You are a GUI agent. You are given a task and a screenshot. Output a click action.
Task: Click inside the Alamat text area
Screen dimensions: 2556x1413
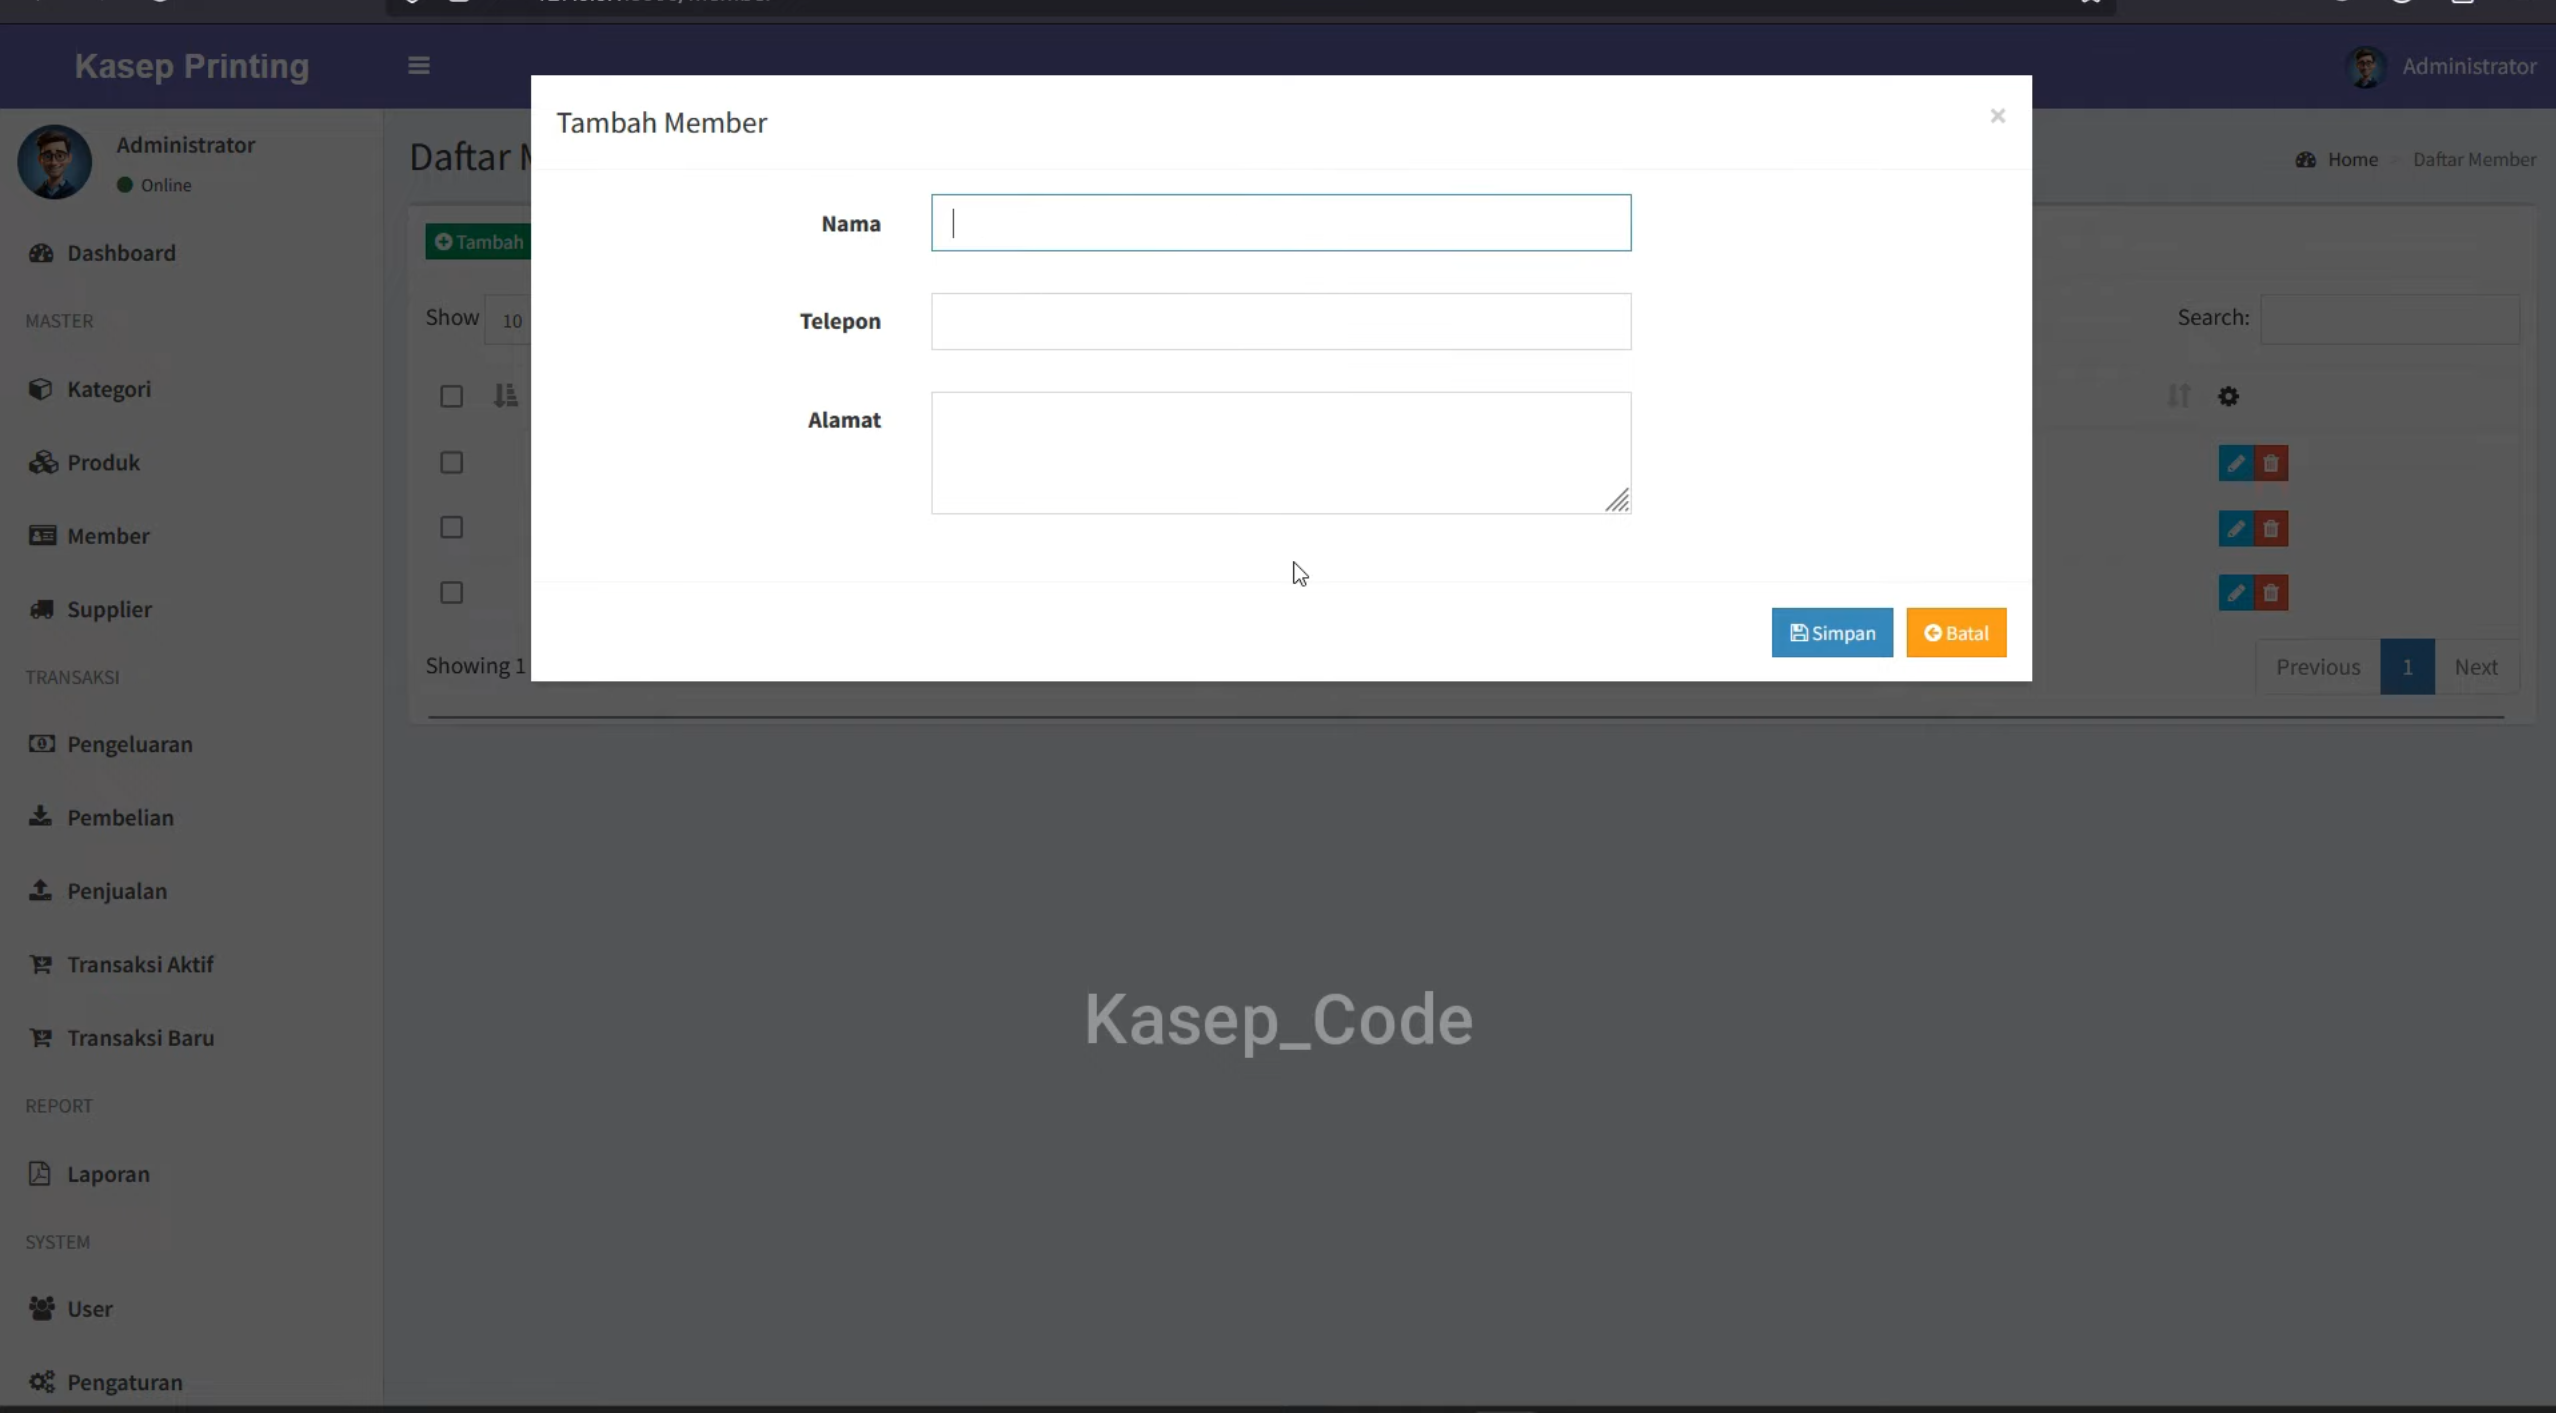coord(1281,453)
